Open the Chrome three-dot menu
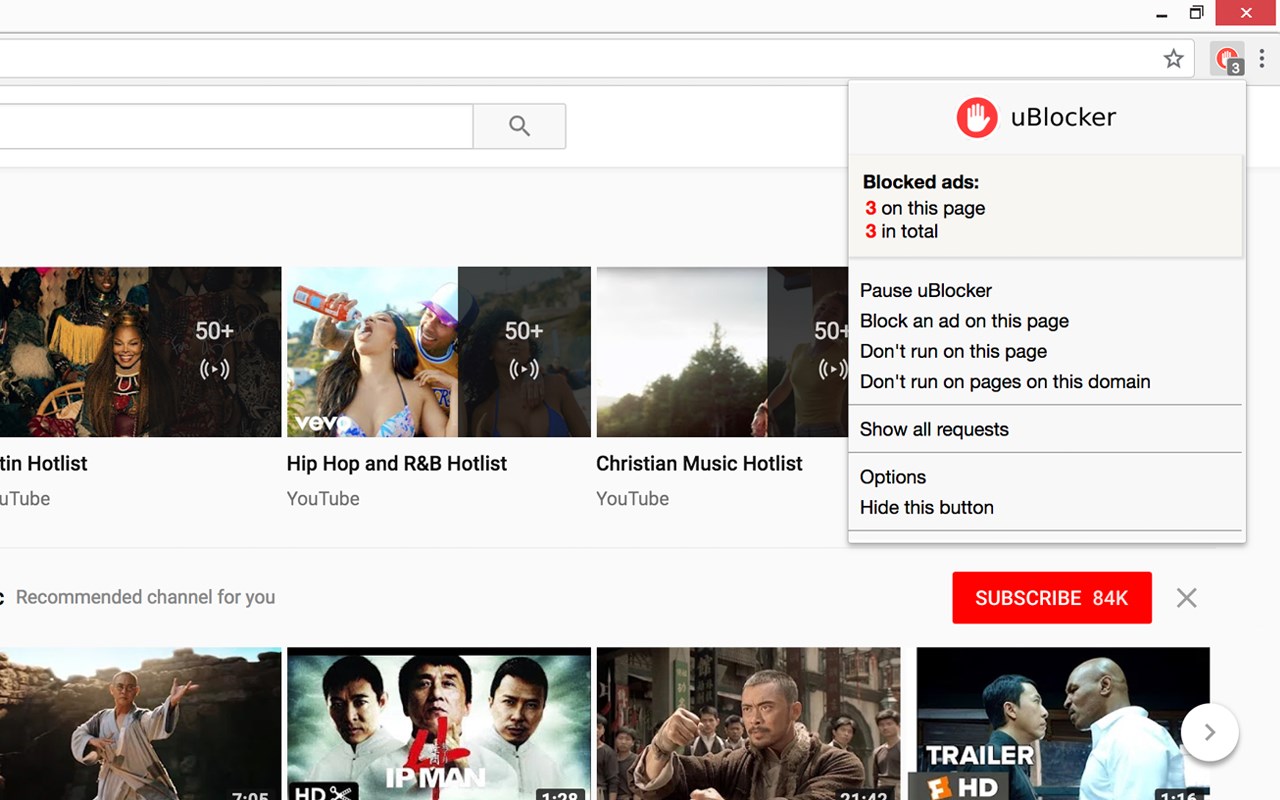 pyautogui.click(x=1262, y=59)
